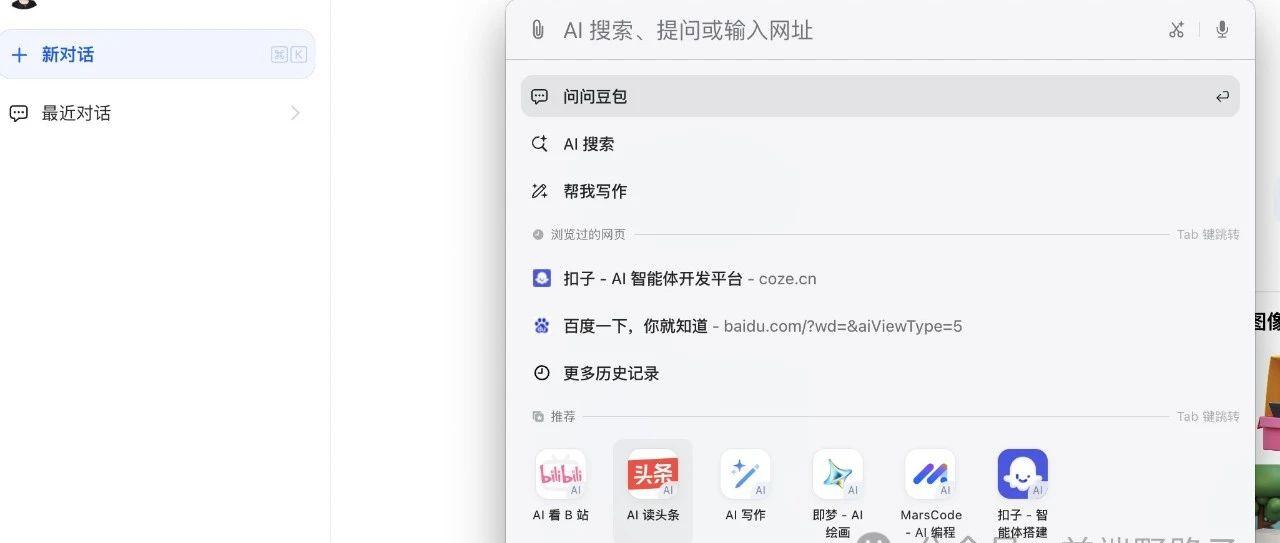Image resolution: width=1280 pixels, height=543 pixels.
Task: Open the AI 写作 shortcut
Action: tap(745, 487)
